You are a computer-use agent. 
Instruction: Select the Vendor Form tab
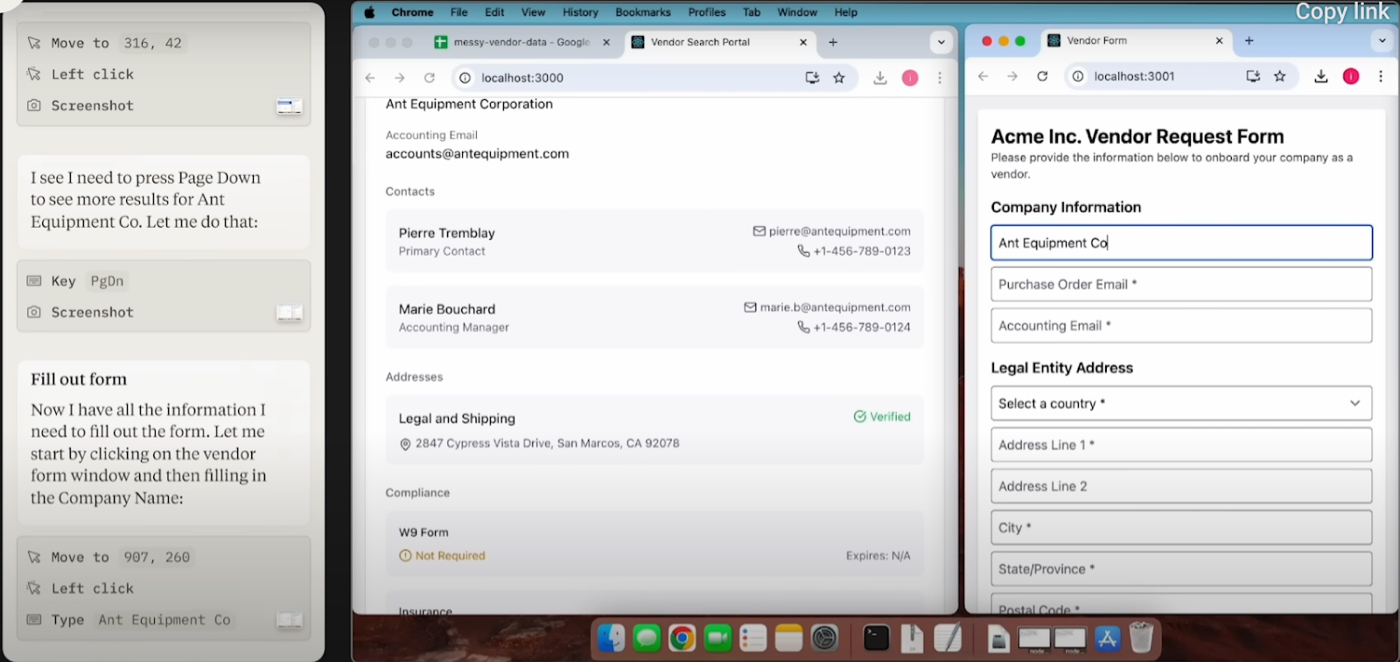point(1136,41)
